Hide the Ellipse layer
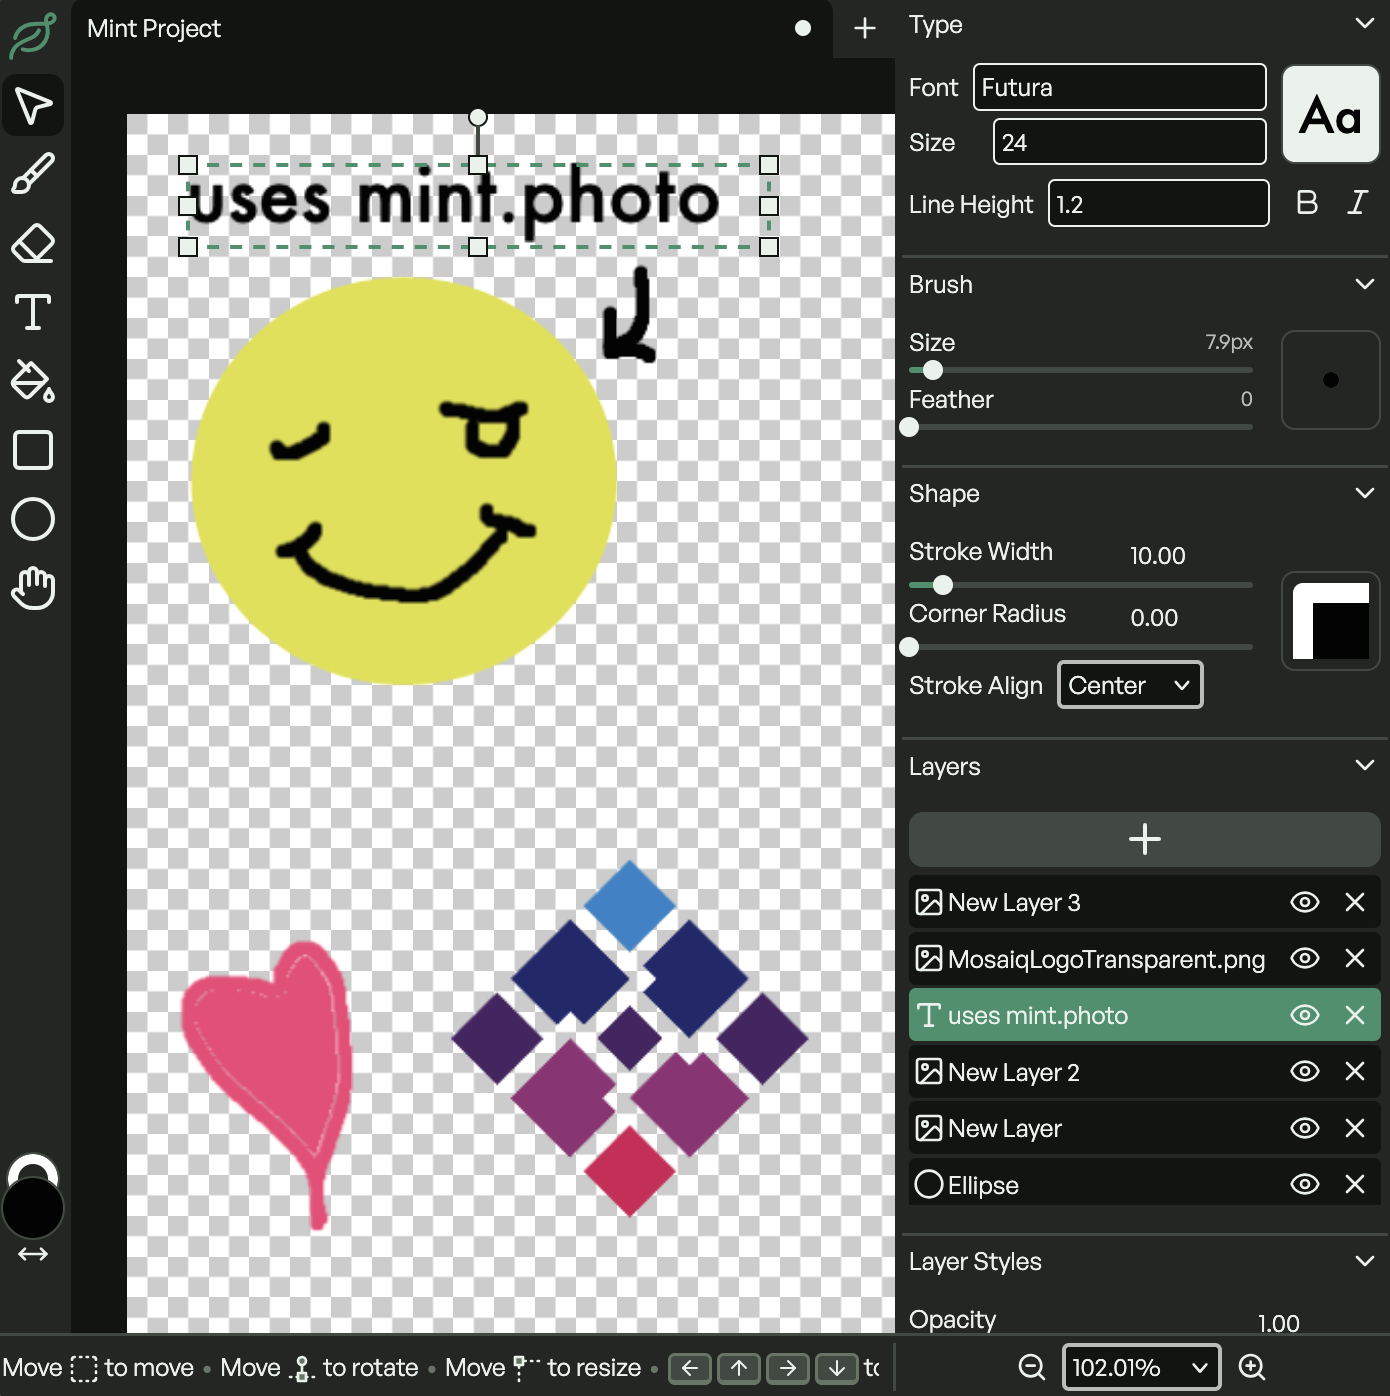 pyautogui.click(x=1304, y=1184)
